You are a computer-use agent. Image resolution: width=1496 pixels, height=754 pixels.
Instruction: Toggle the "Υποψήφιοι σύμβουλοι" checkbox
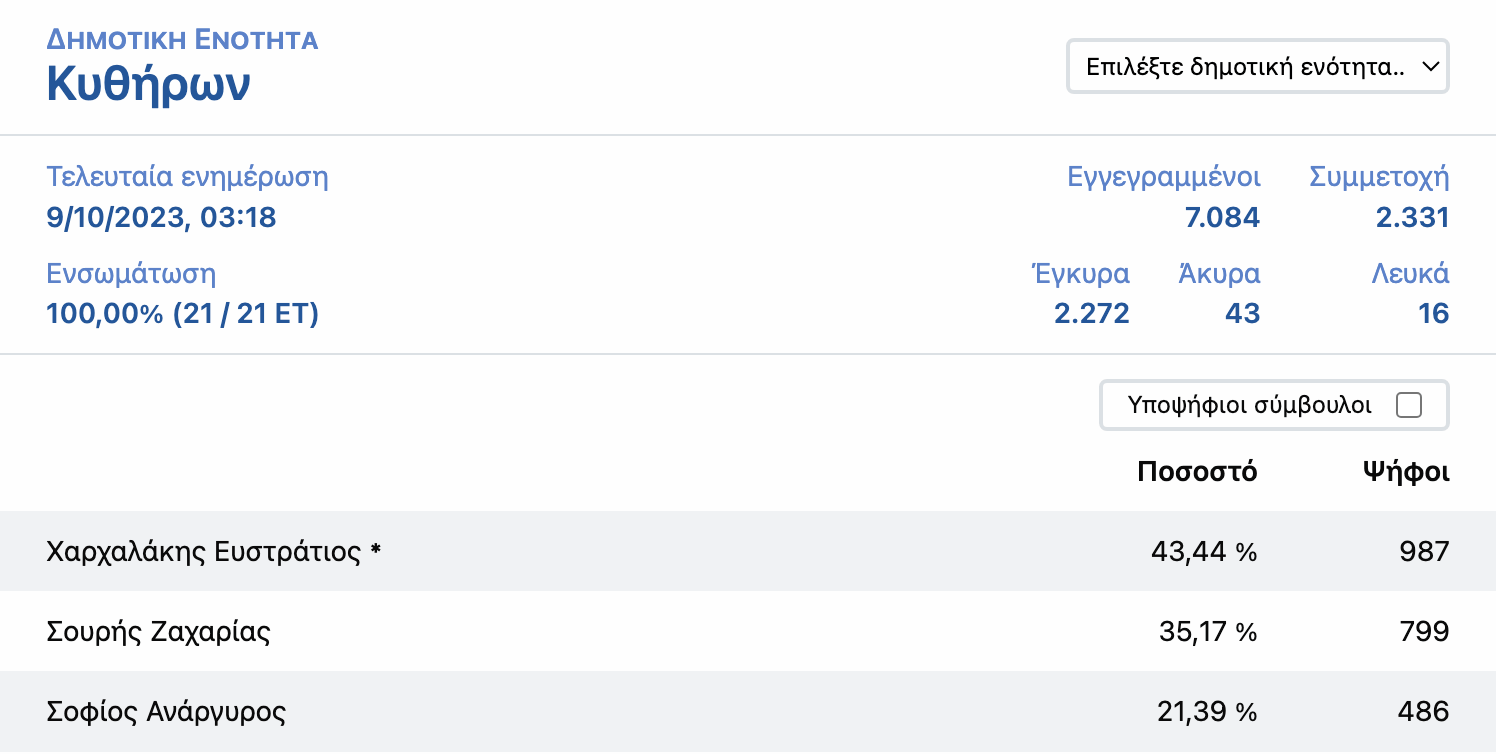1408,405
